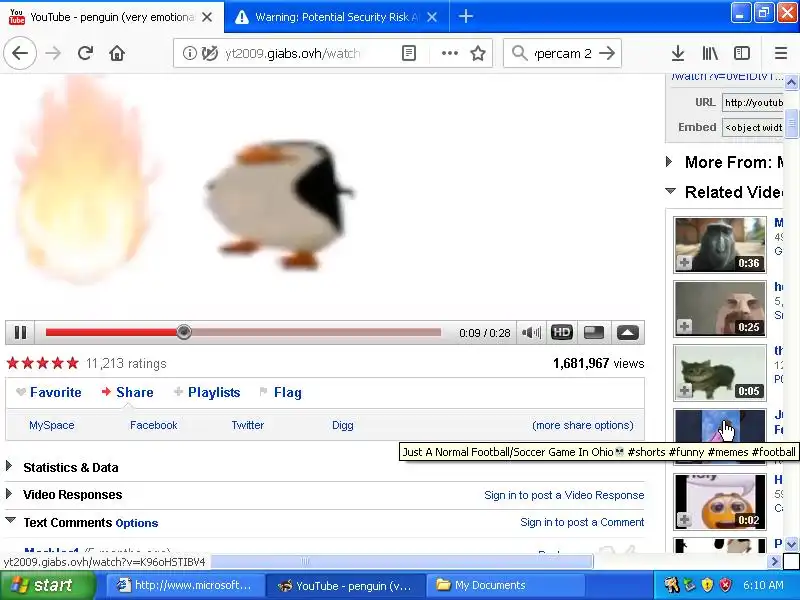800x600 pixels.
Task: Open My Documents from the taskbar
Action: 504,585
